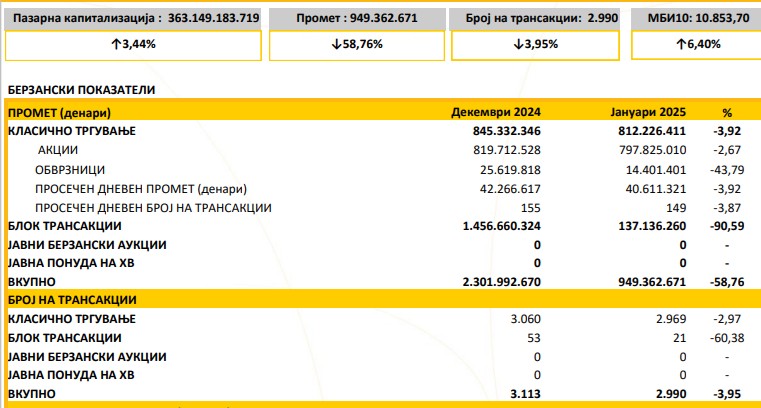The height and width of the screenshot is (408, 761).
Task: Click the БЕРЗАНСКИ ПОКАЗАТЕЛИ heading
Action: click(x=81, y=89)
